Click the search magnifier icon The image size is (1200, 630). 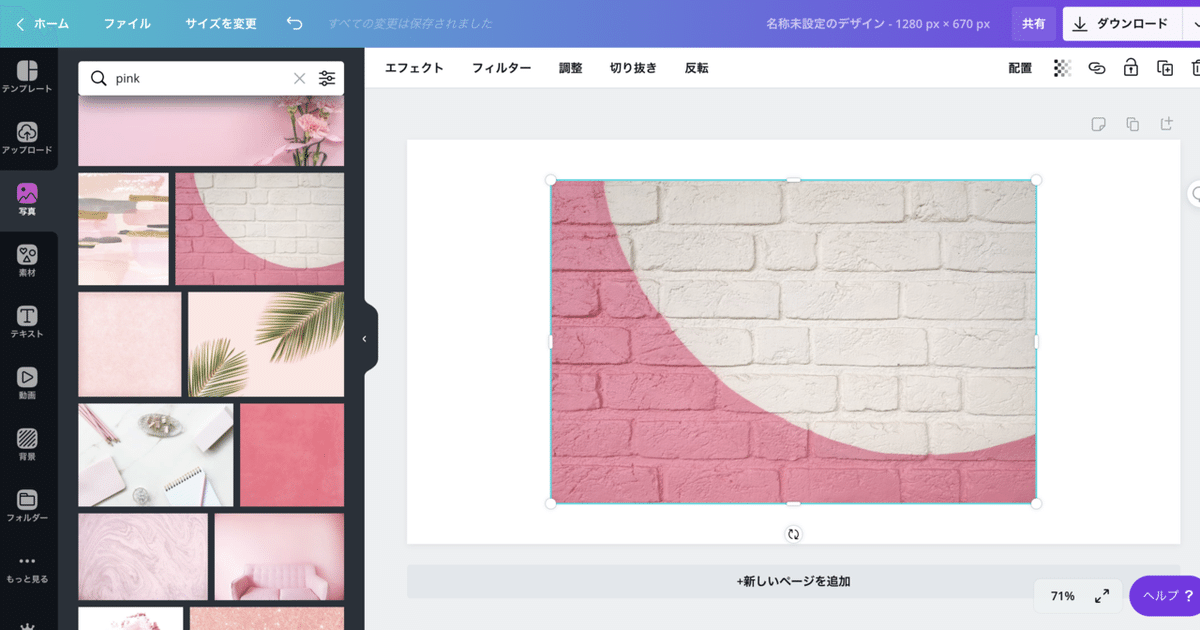pos(98,78)
